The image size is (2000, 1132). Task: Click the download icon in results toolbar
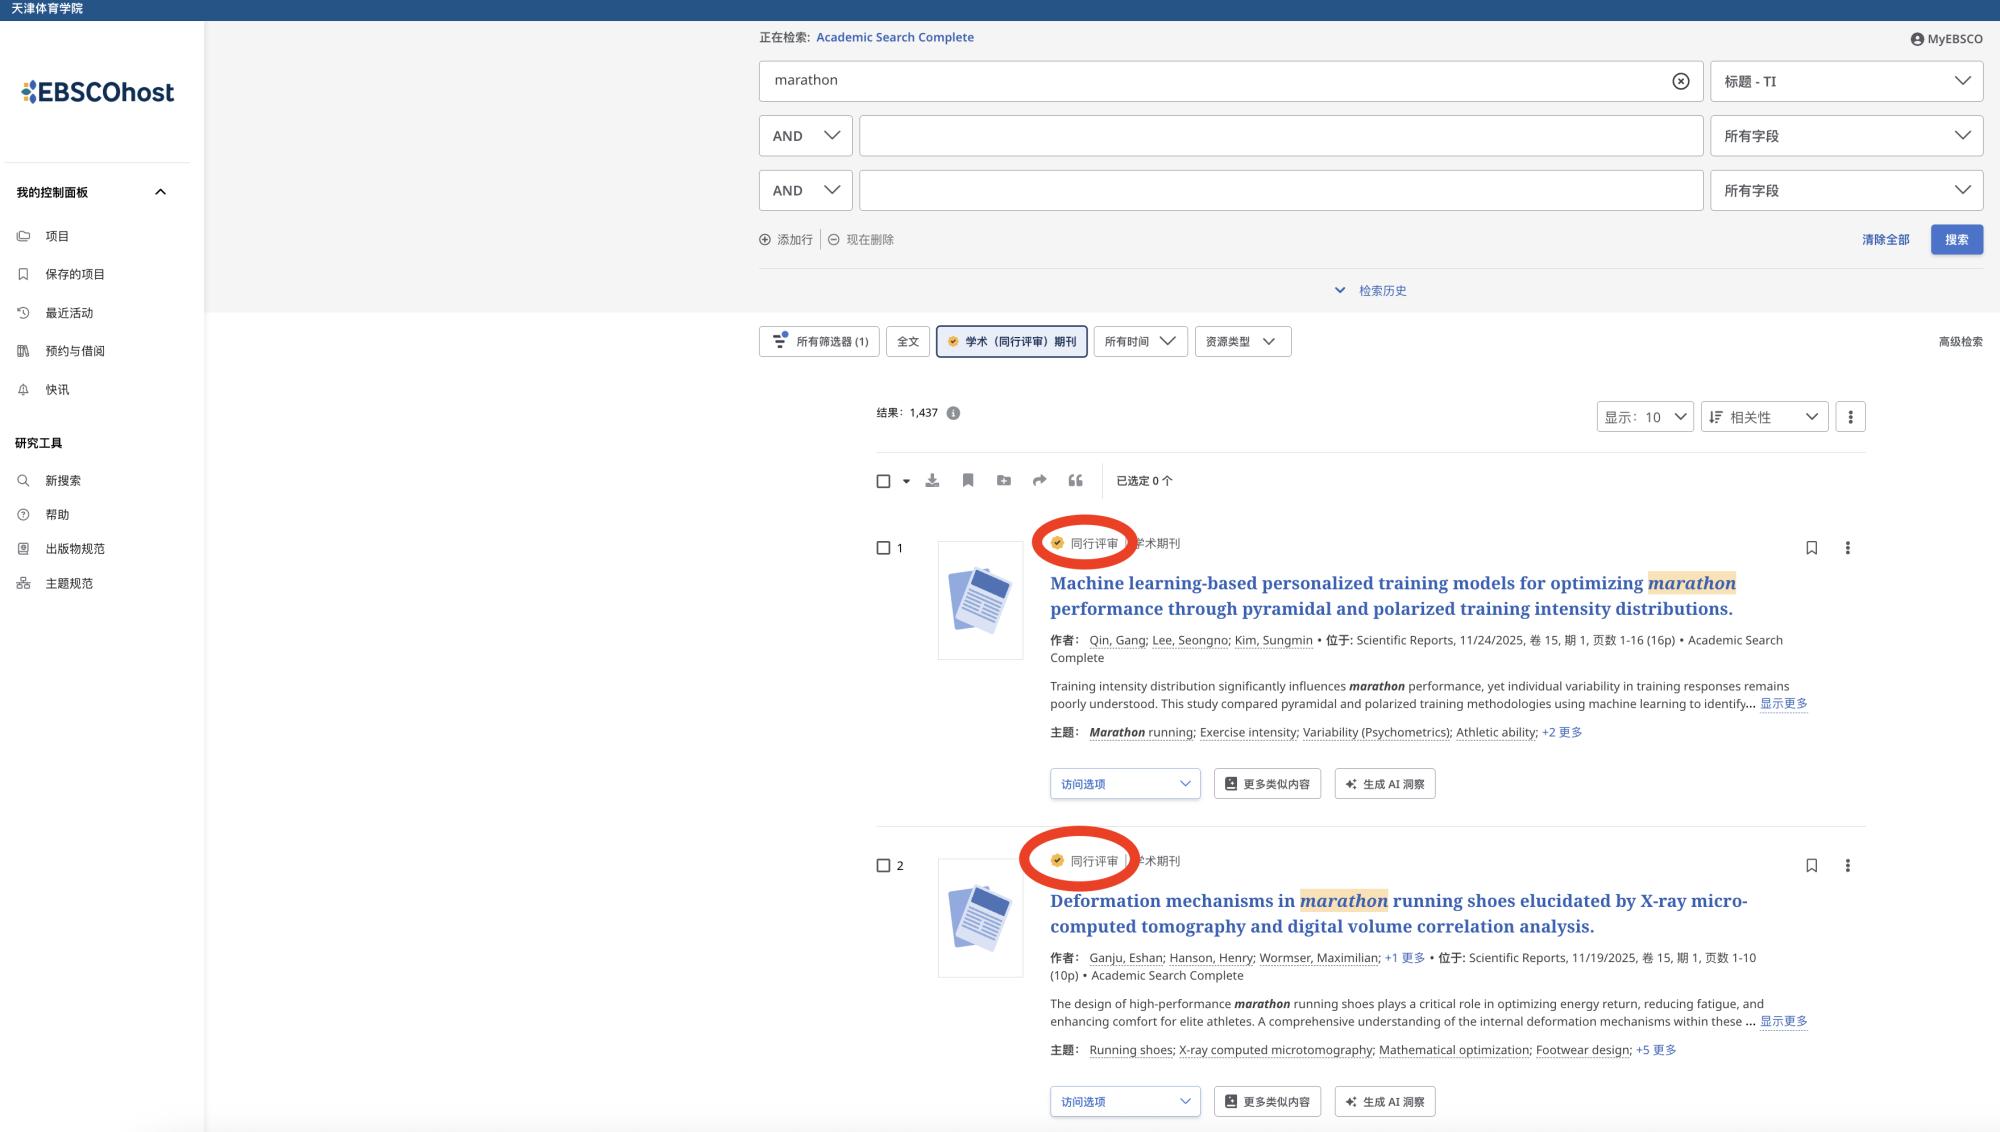point(932,481)
